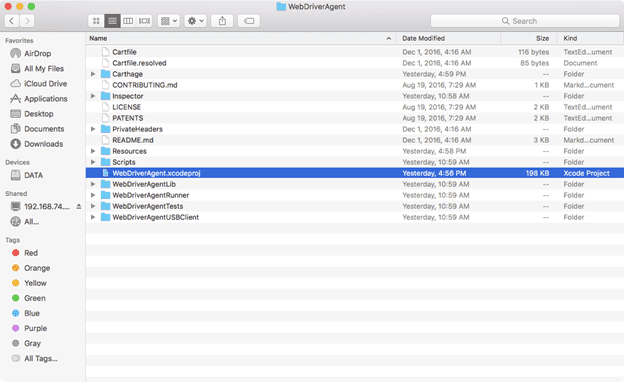Filter by Blue tag

31,314
